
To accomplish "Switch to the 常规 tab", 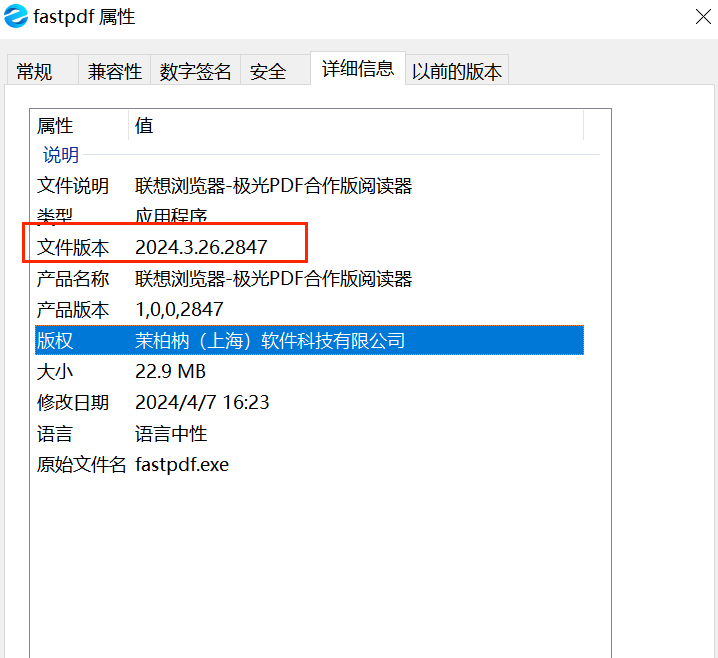I will click(x=42, y=71).
